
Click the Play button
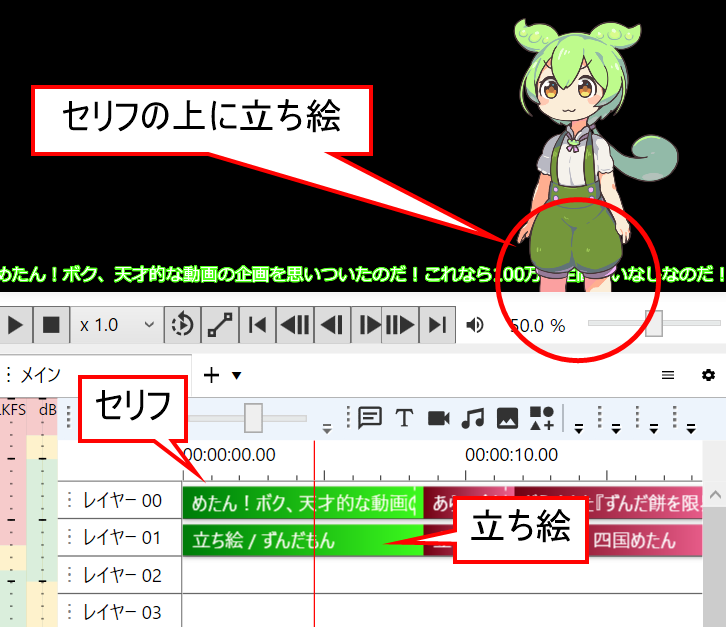15,325
